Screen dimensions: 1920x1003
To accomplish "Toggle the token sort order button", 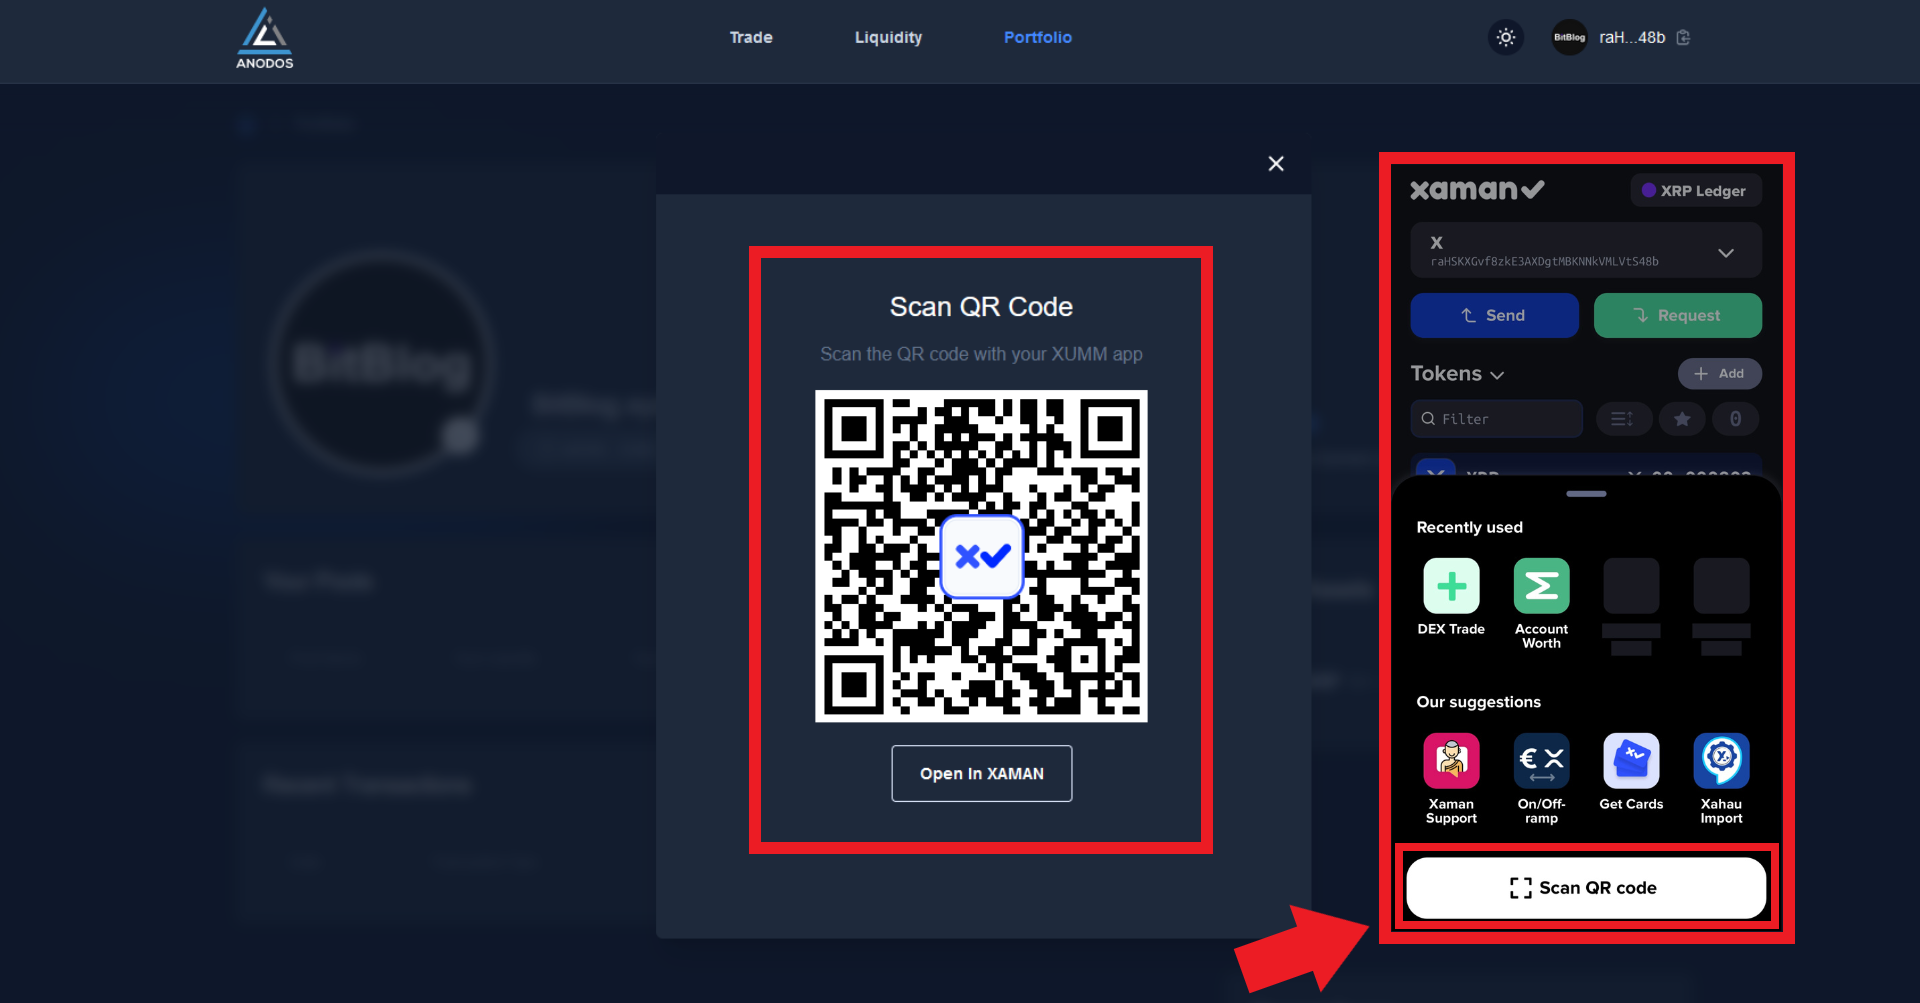I will 1622,419.
